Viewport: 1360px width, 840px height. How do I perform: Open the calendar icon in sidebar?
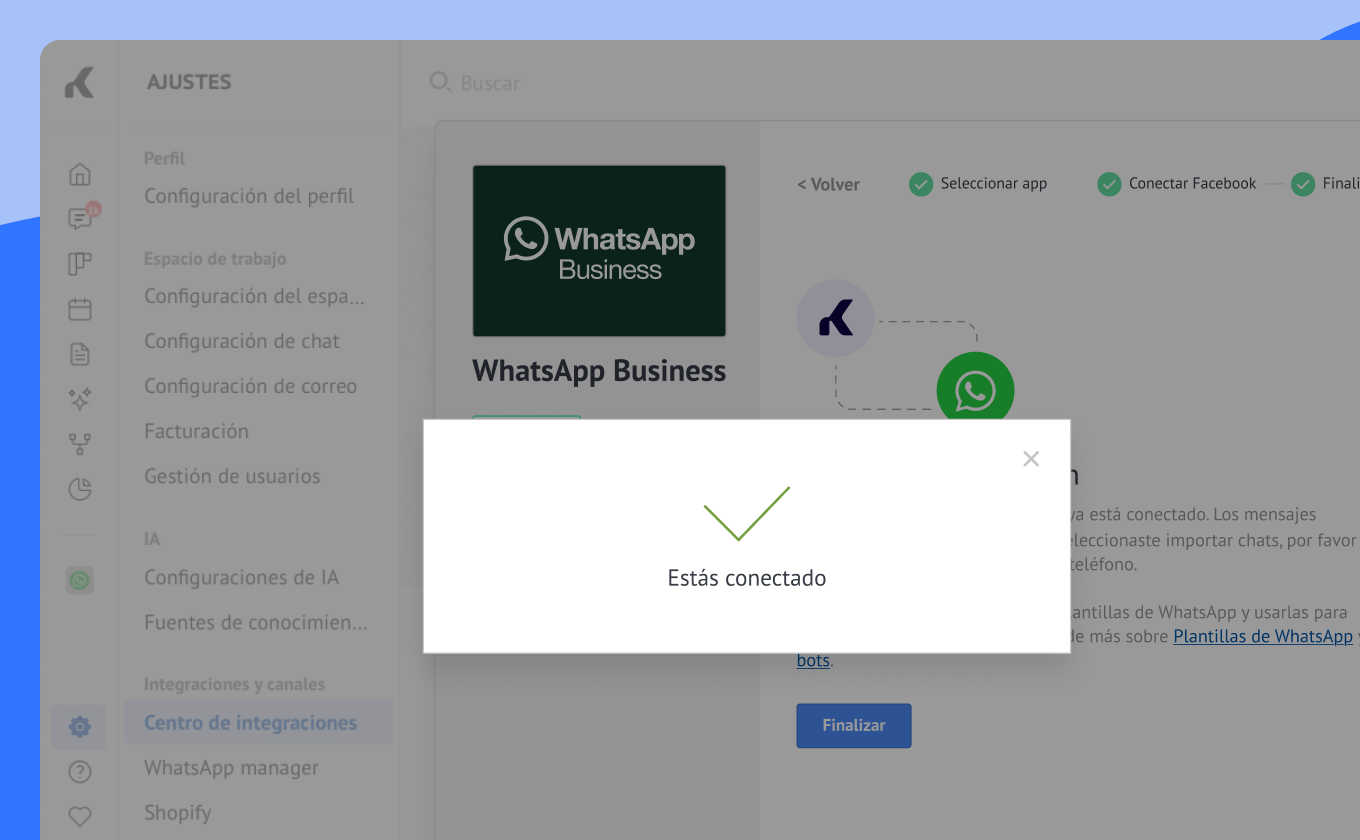click(80, 309)
